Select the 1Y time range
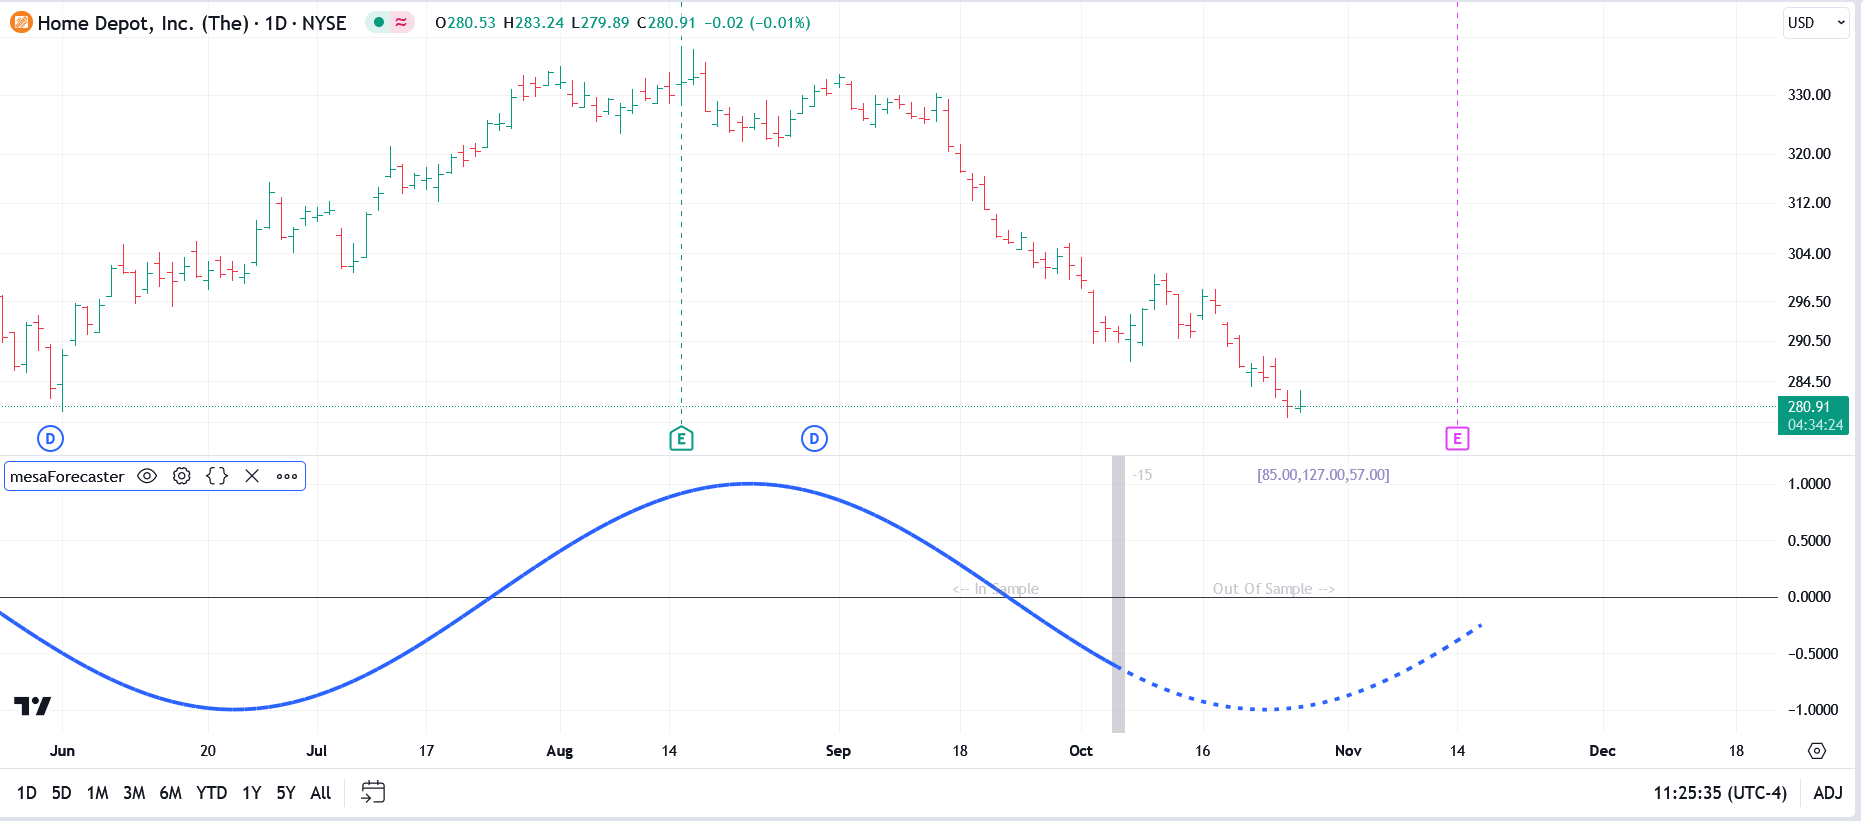1863x821 pixels. (x=251, y=793)
